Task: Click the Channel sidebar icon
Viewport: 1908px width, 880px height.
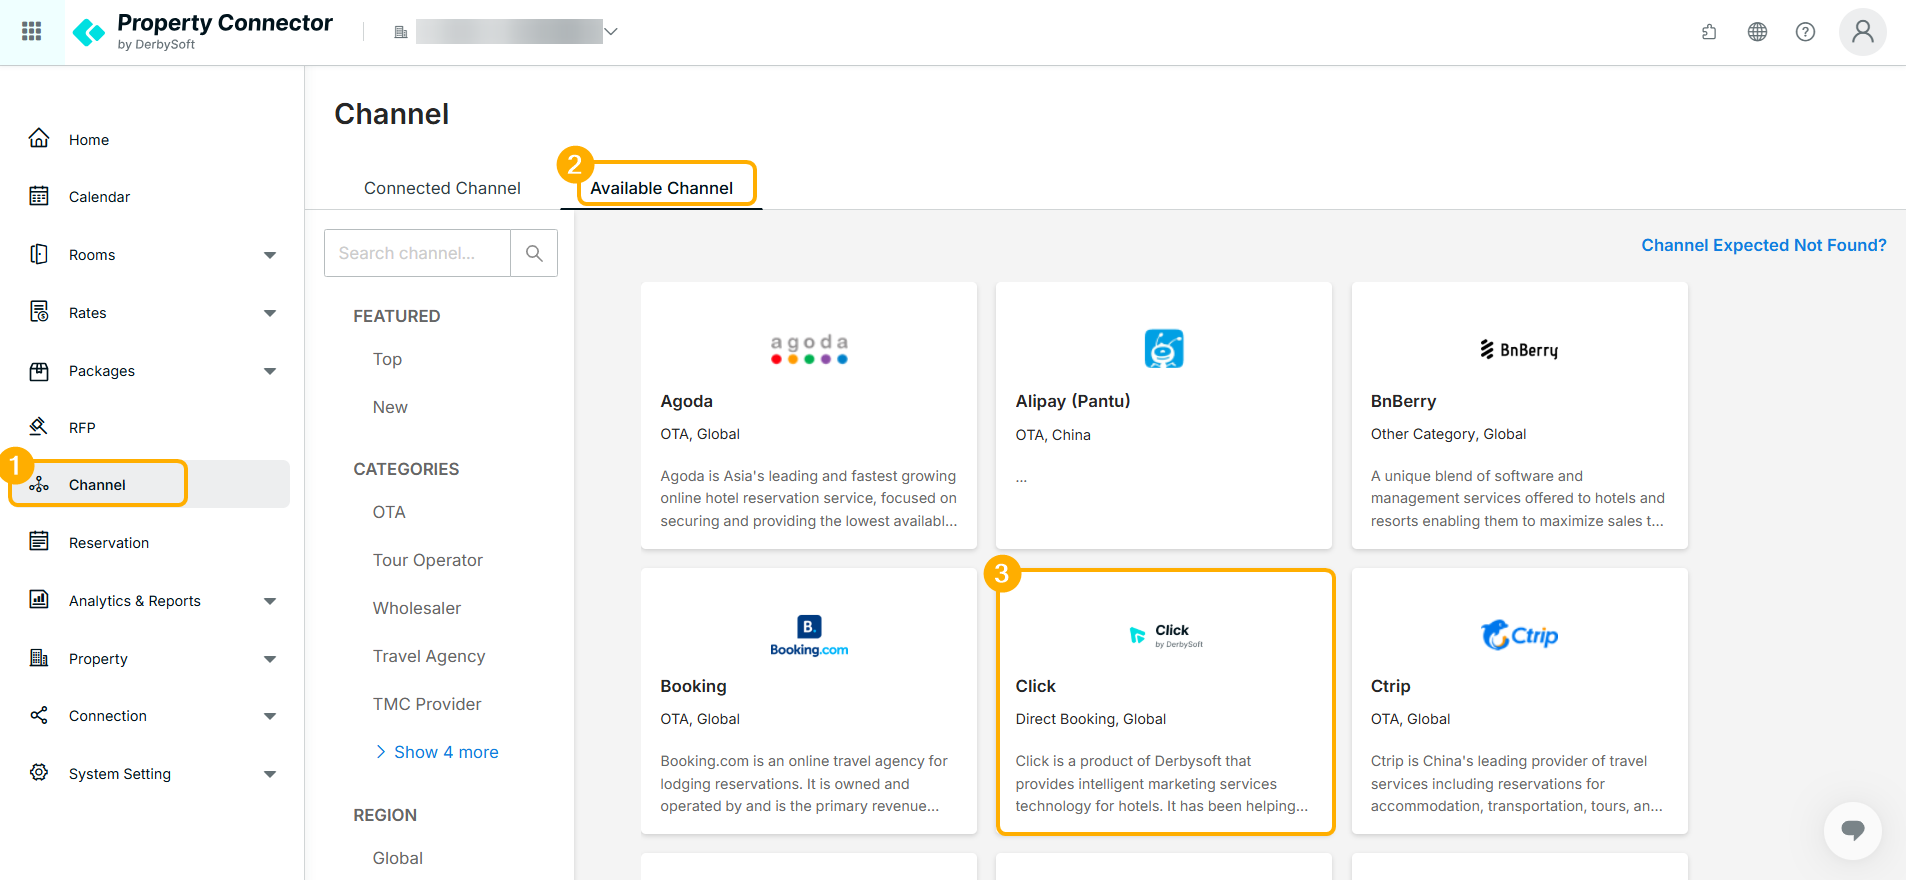Action: (x=39, y=484)
